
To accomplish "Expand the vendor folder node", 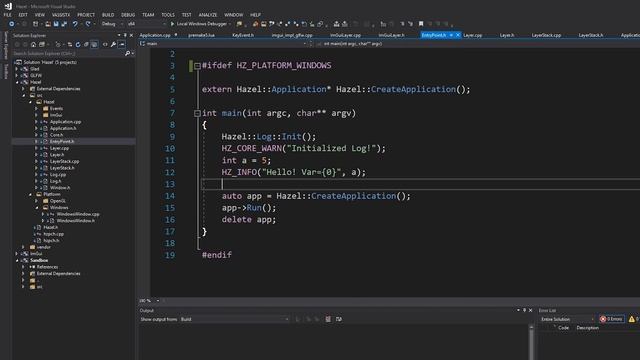I will pyautogui.click(x=23, y=247).
